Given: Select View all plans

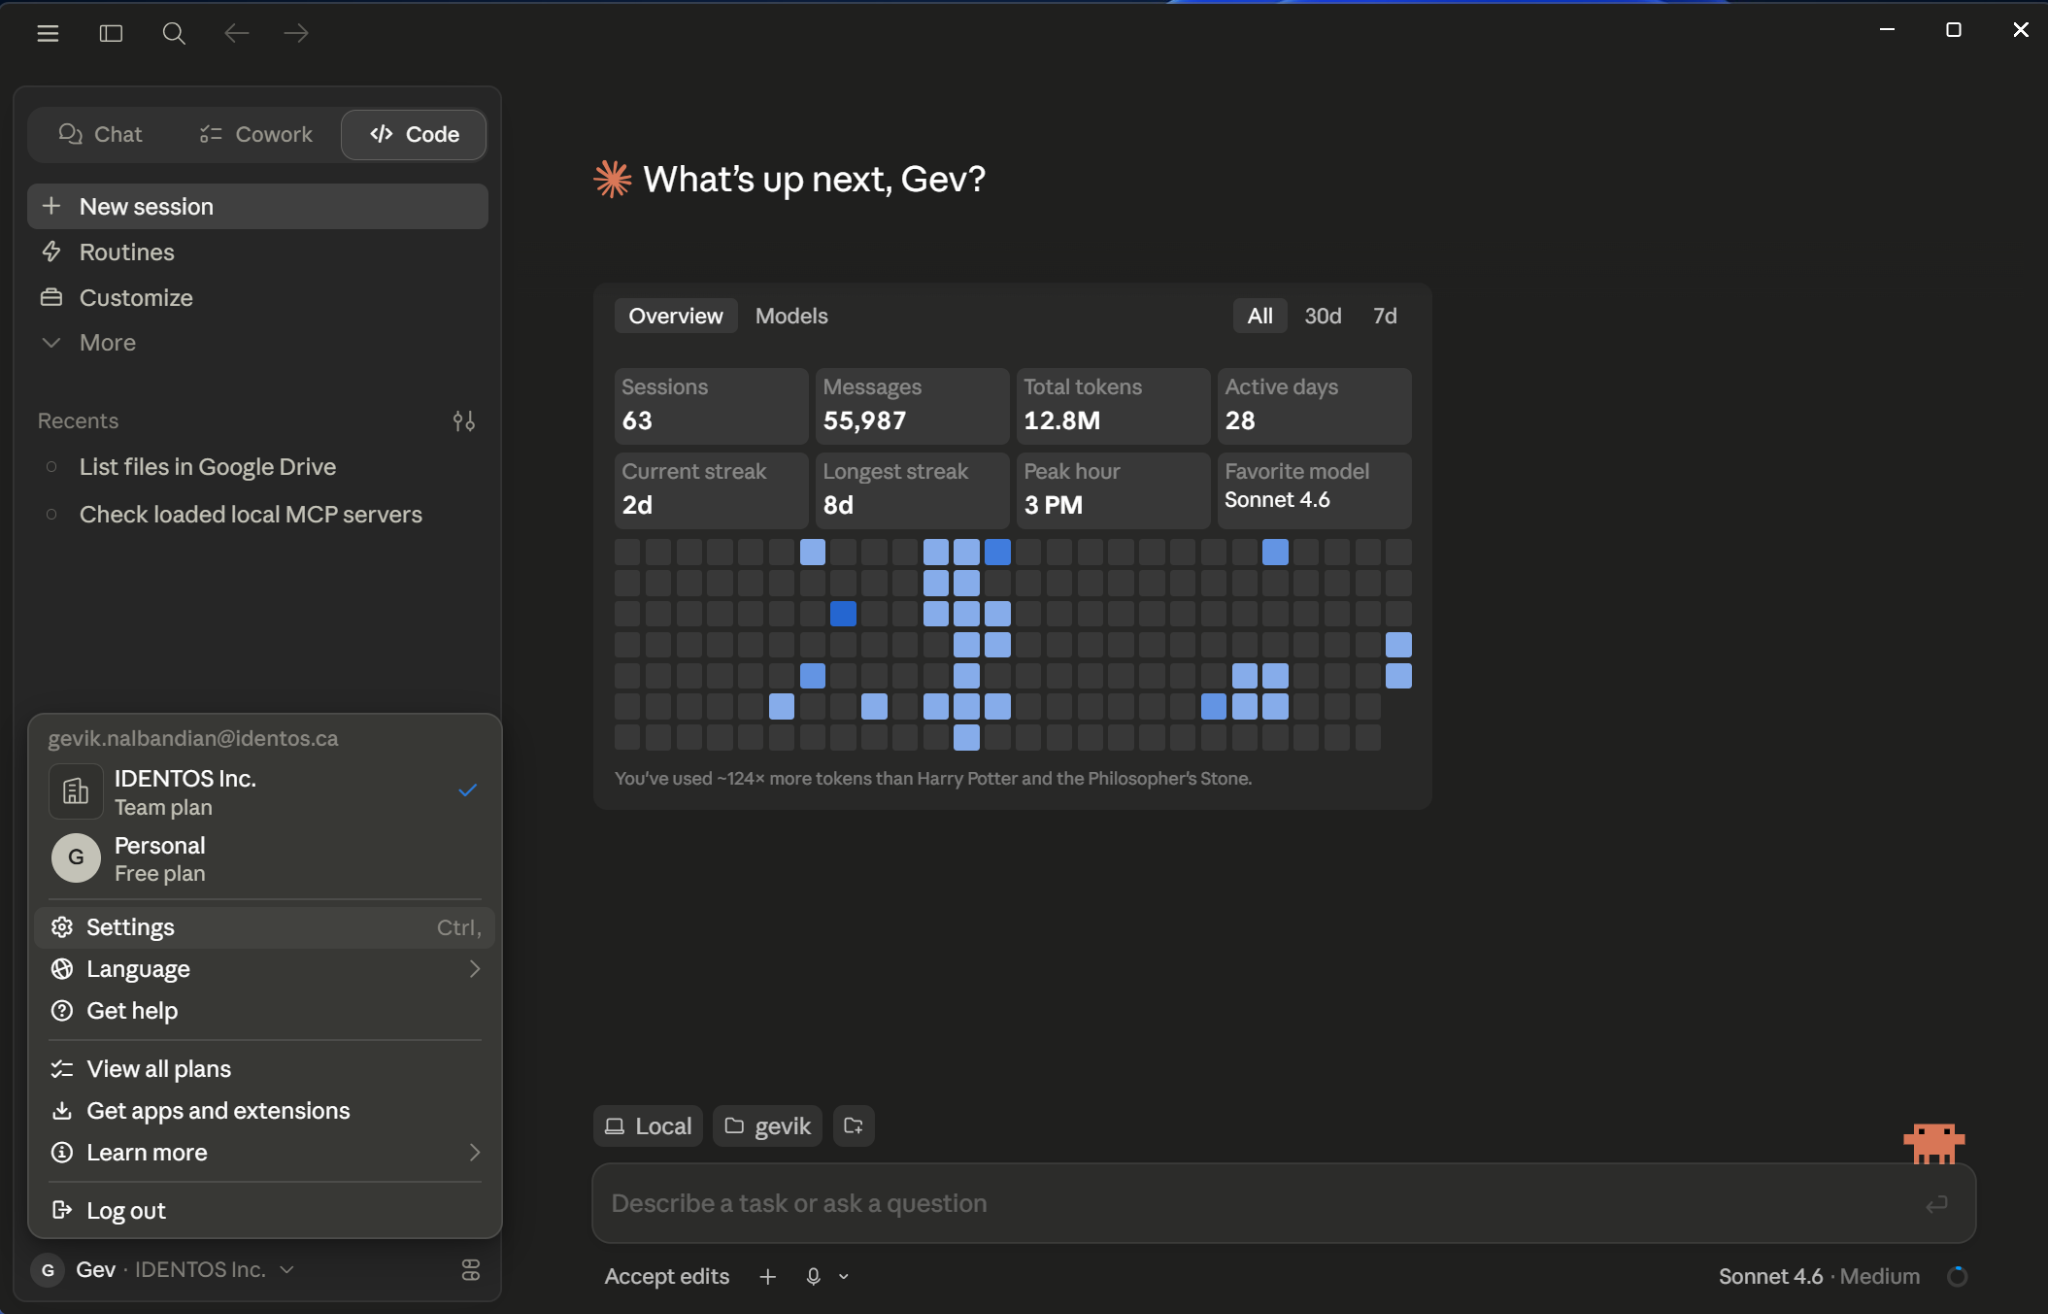Looking at the screenshot, I should 265,1069.
